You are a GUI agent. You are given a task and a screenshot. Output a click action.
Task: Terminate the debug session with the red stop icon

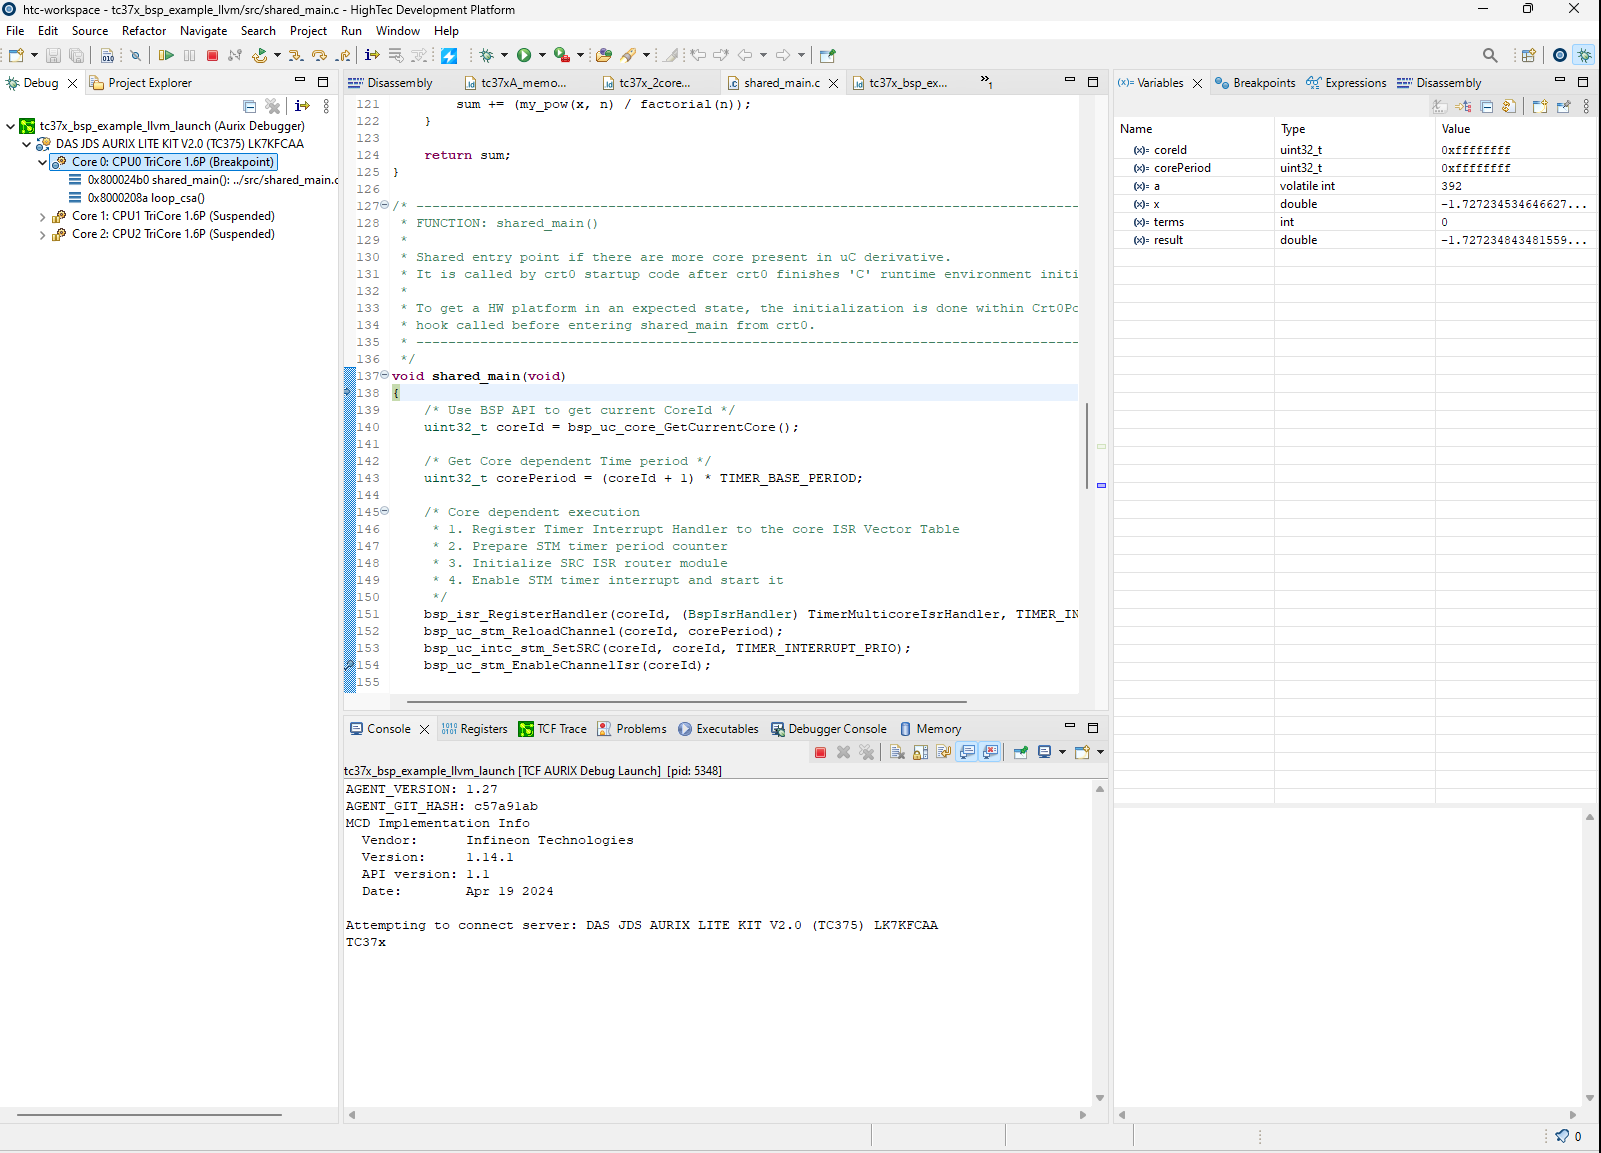[x=212, y=56]
